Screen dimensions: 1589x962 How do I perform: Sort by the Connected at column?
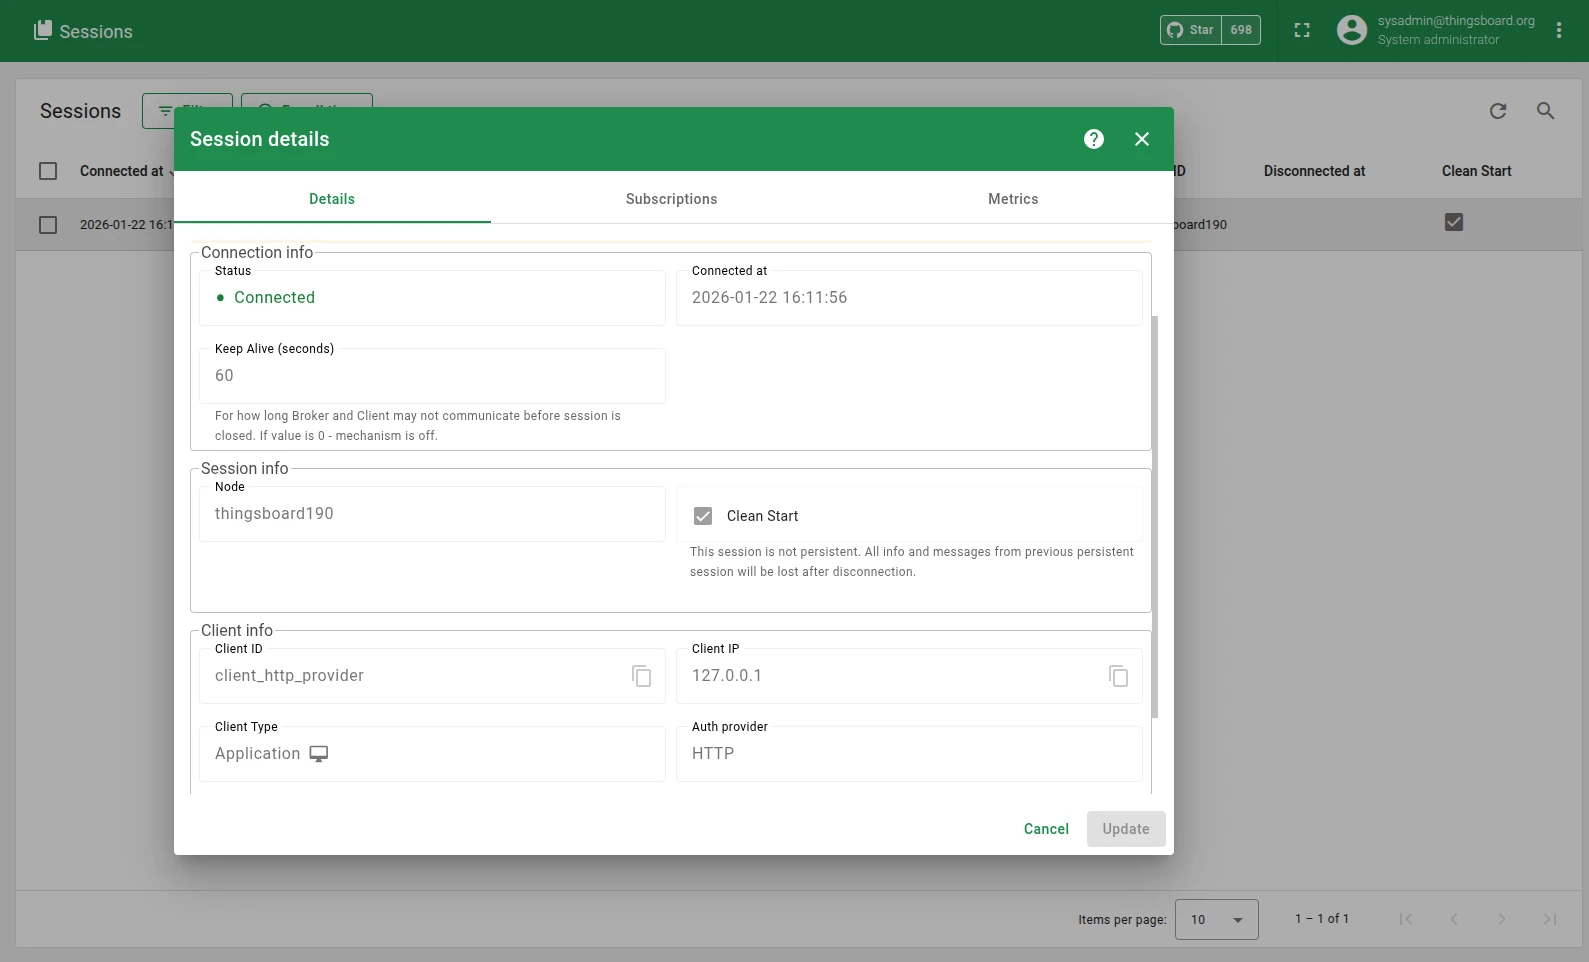pos(121,171)
